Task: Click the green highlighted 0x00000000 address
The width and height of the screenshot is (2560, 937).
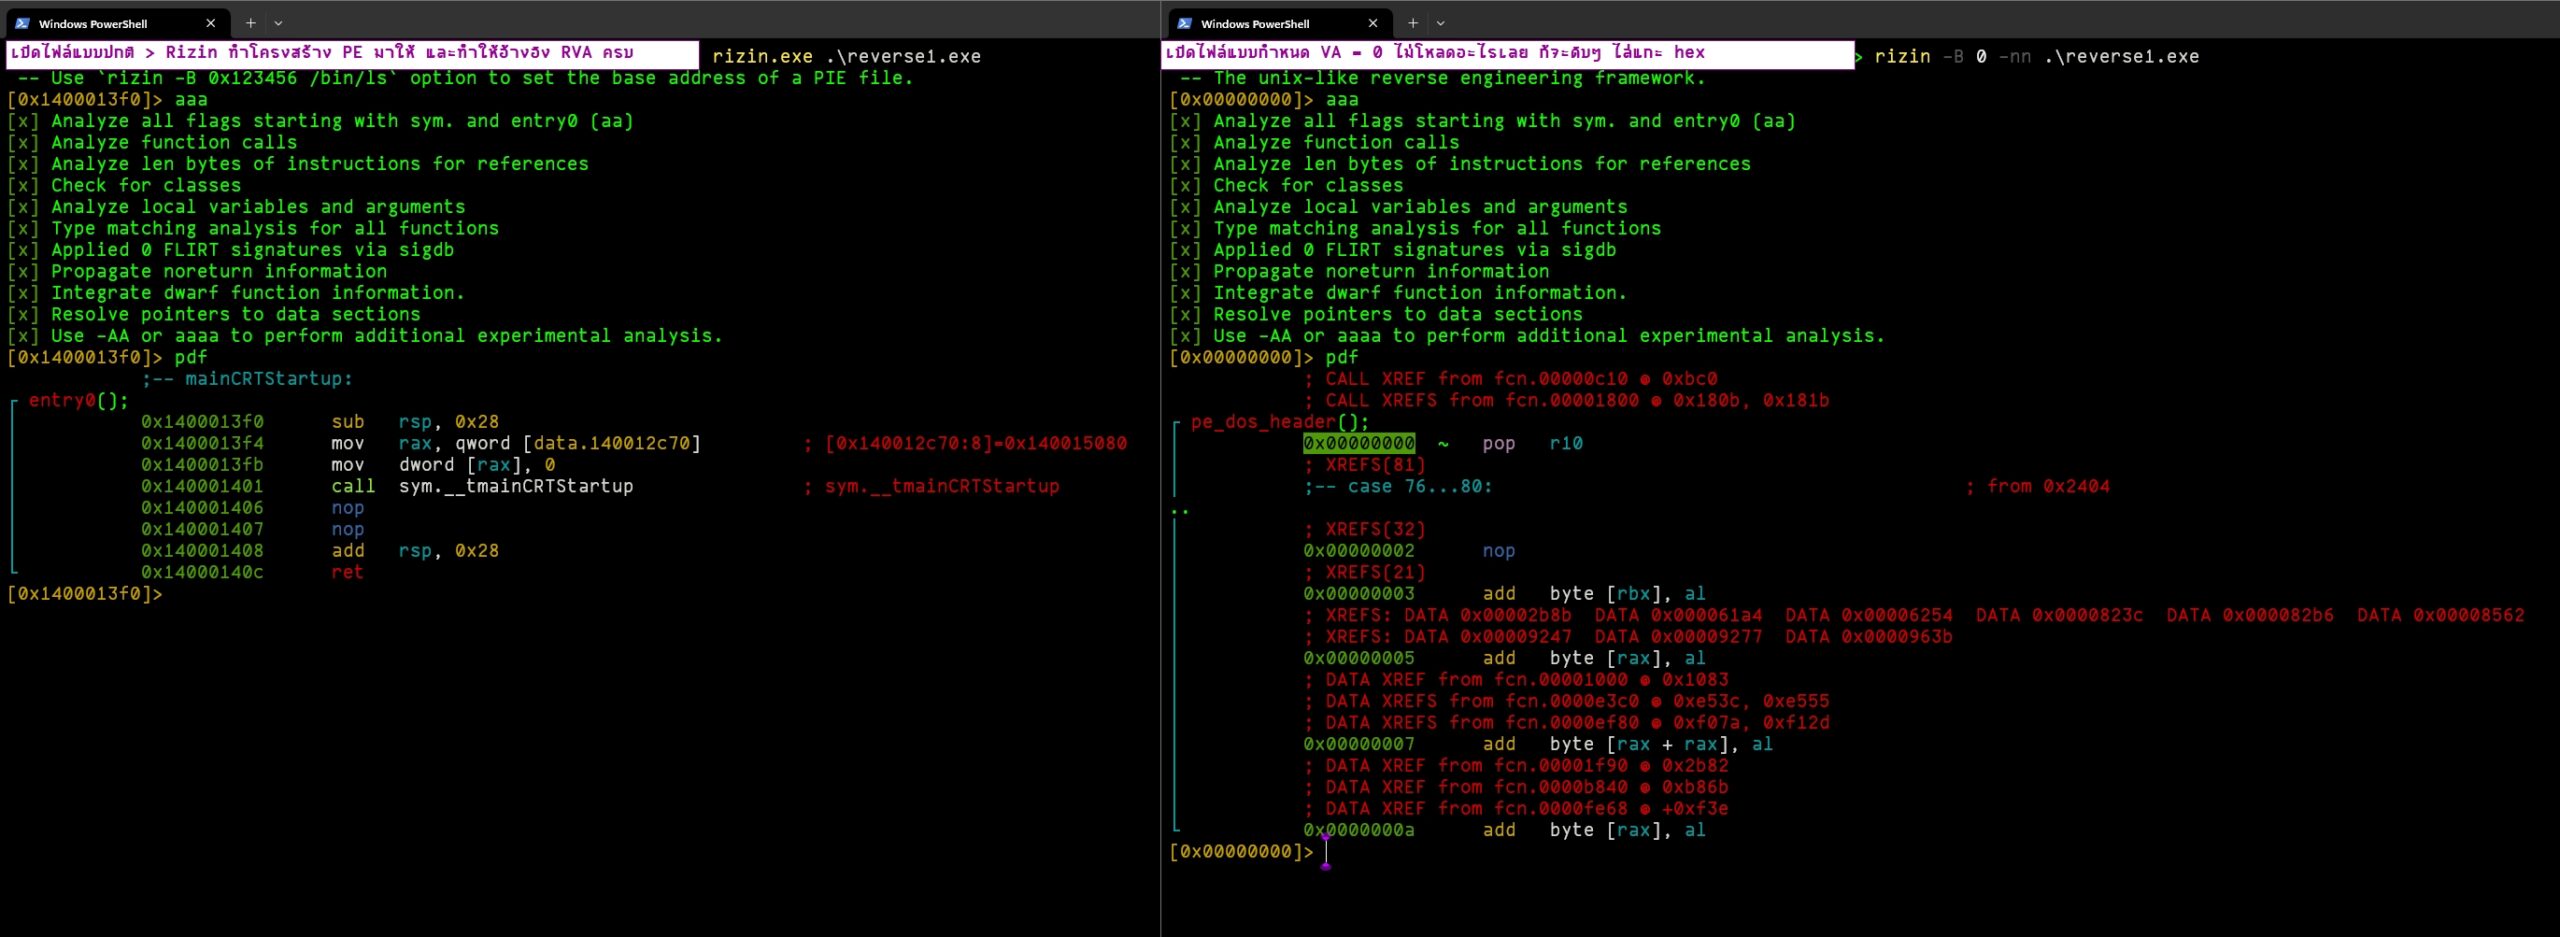Action: (1358, 443)
